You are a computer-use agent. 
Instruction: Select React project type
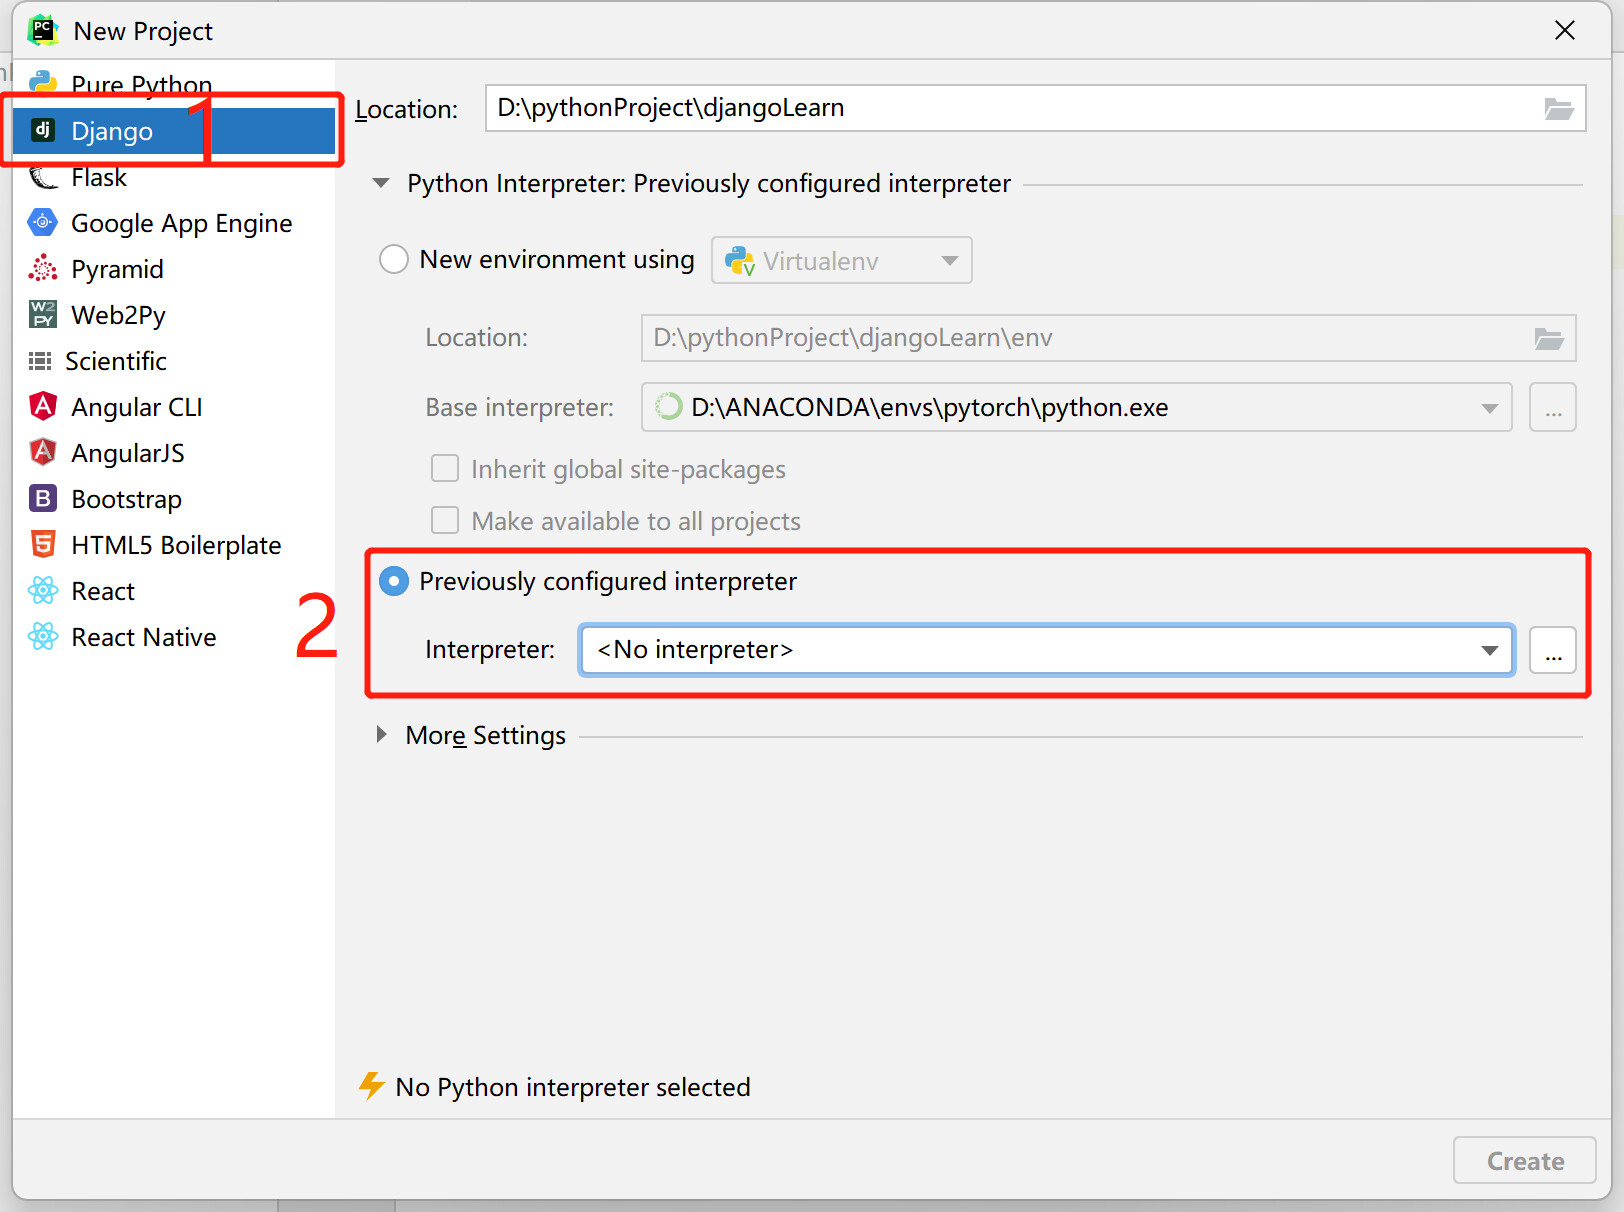(174, 590)
